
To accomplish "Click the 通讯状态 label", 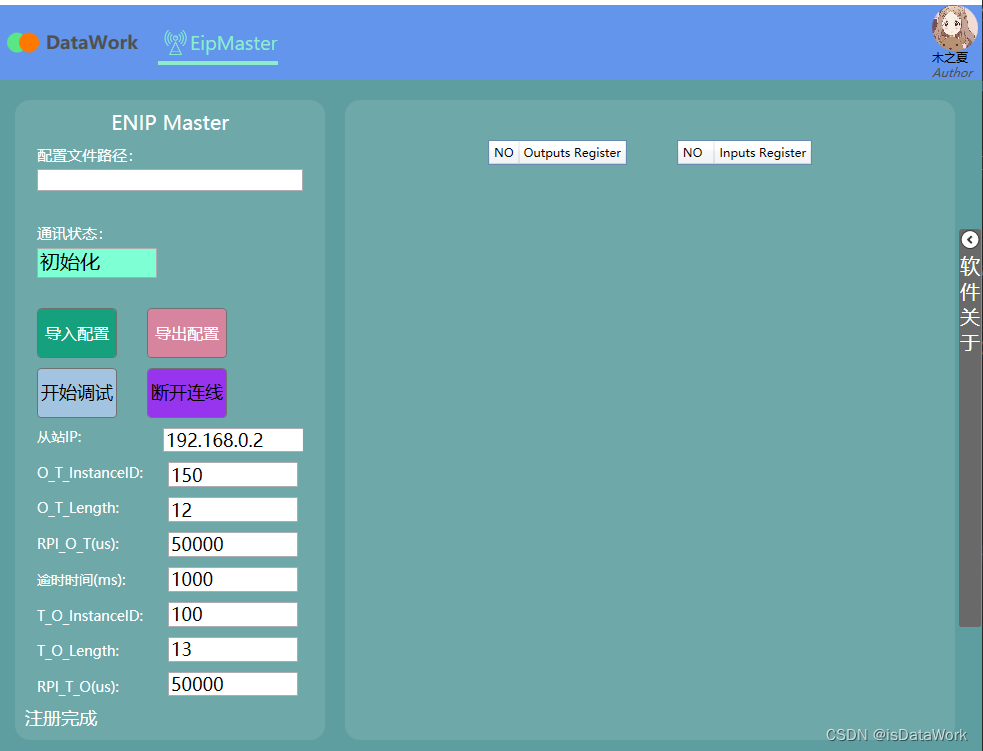I will (x=70, y=234).
